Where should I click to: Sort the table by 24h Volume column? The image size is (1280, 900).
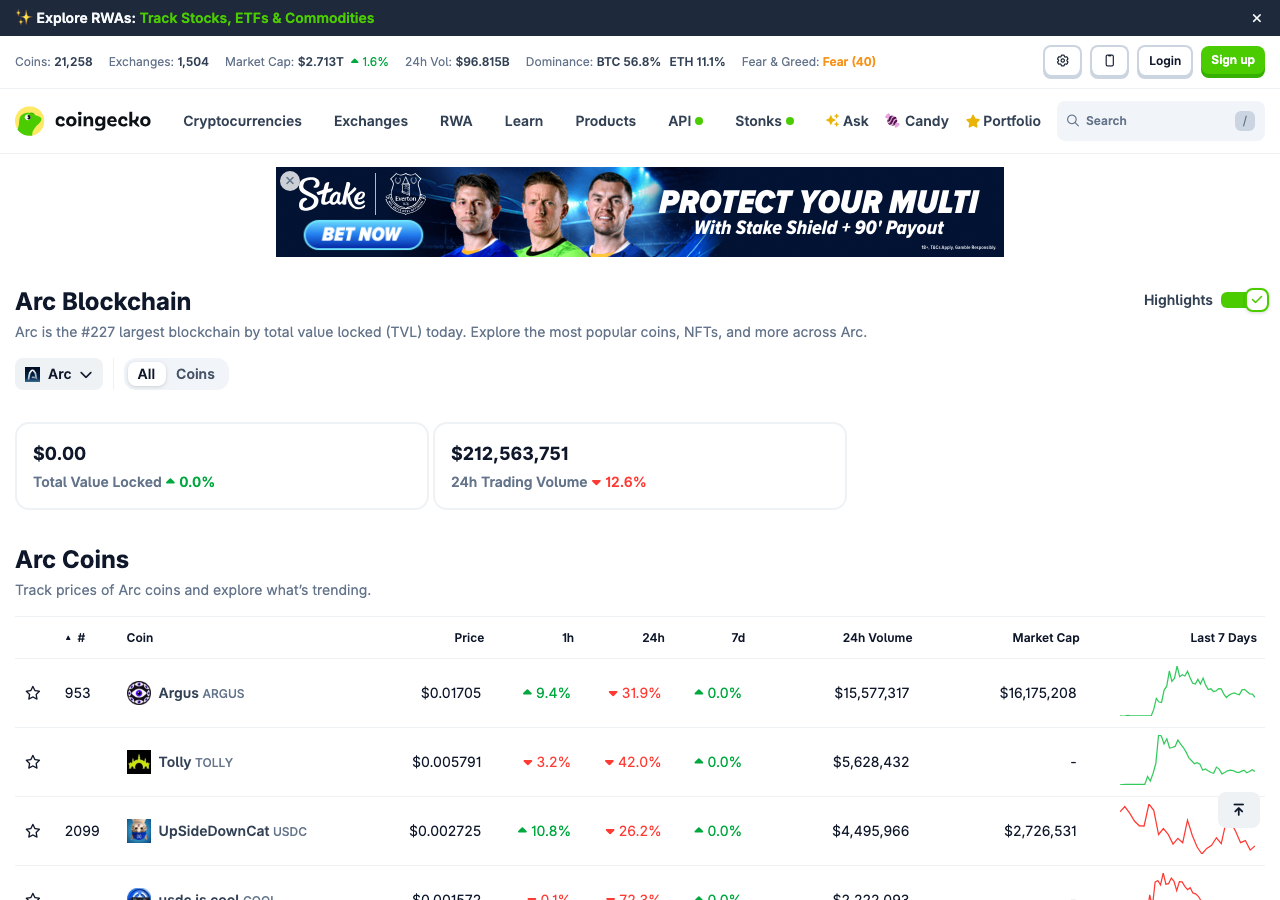point(877,638)
